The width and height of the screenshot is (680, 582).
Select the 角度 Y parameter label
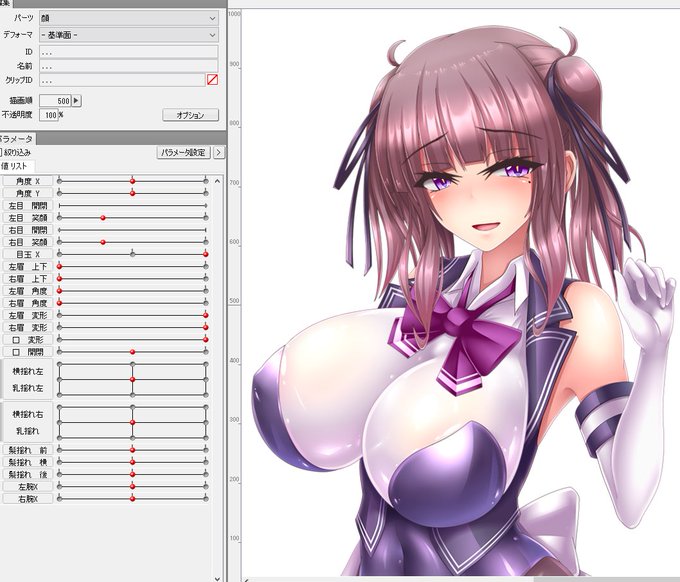click(28, 193)
